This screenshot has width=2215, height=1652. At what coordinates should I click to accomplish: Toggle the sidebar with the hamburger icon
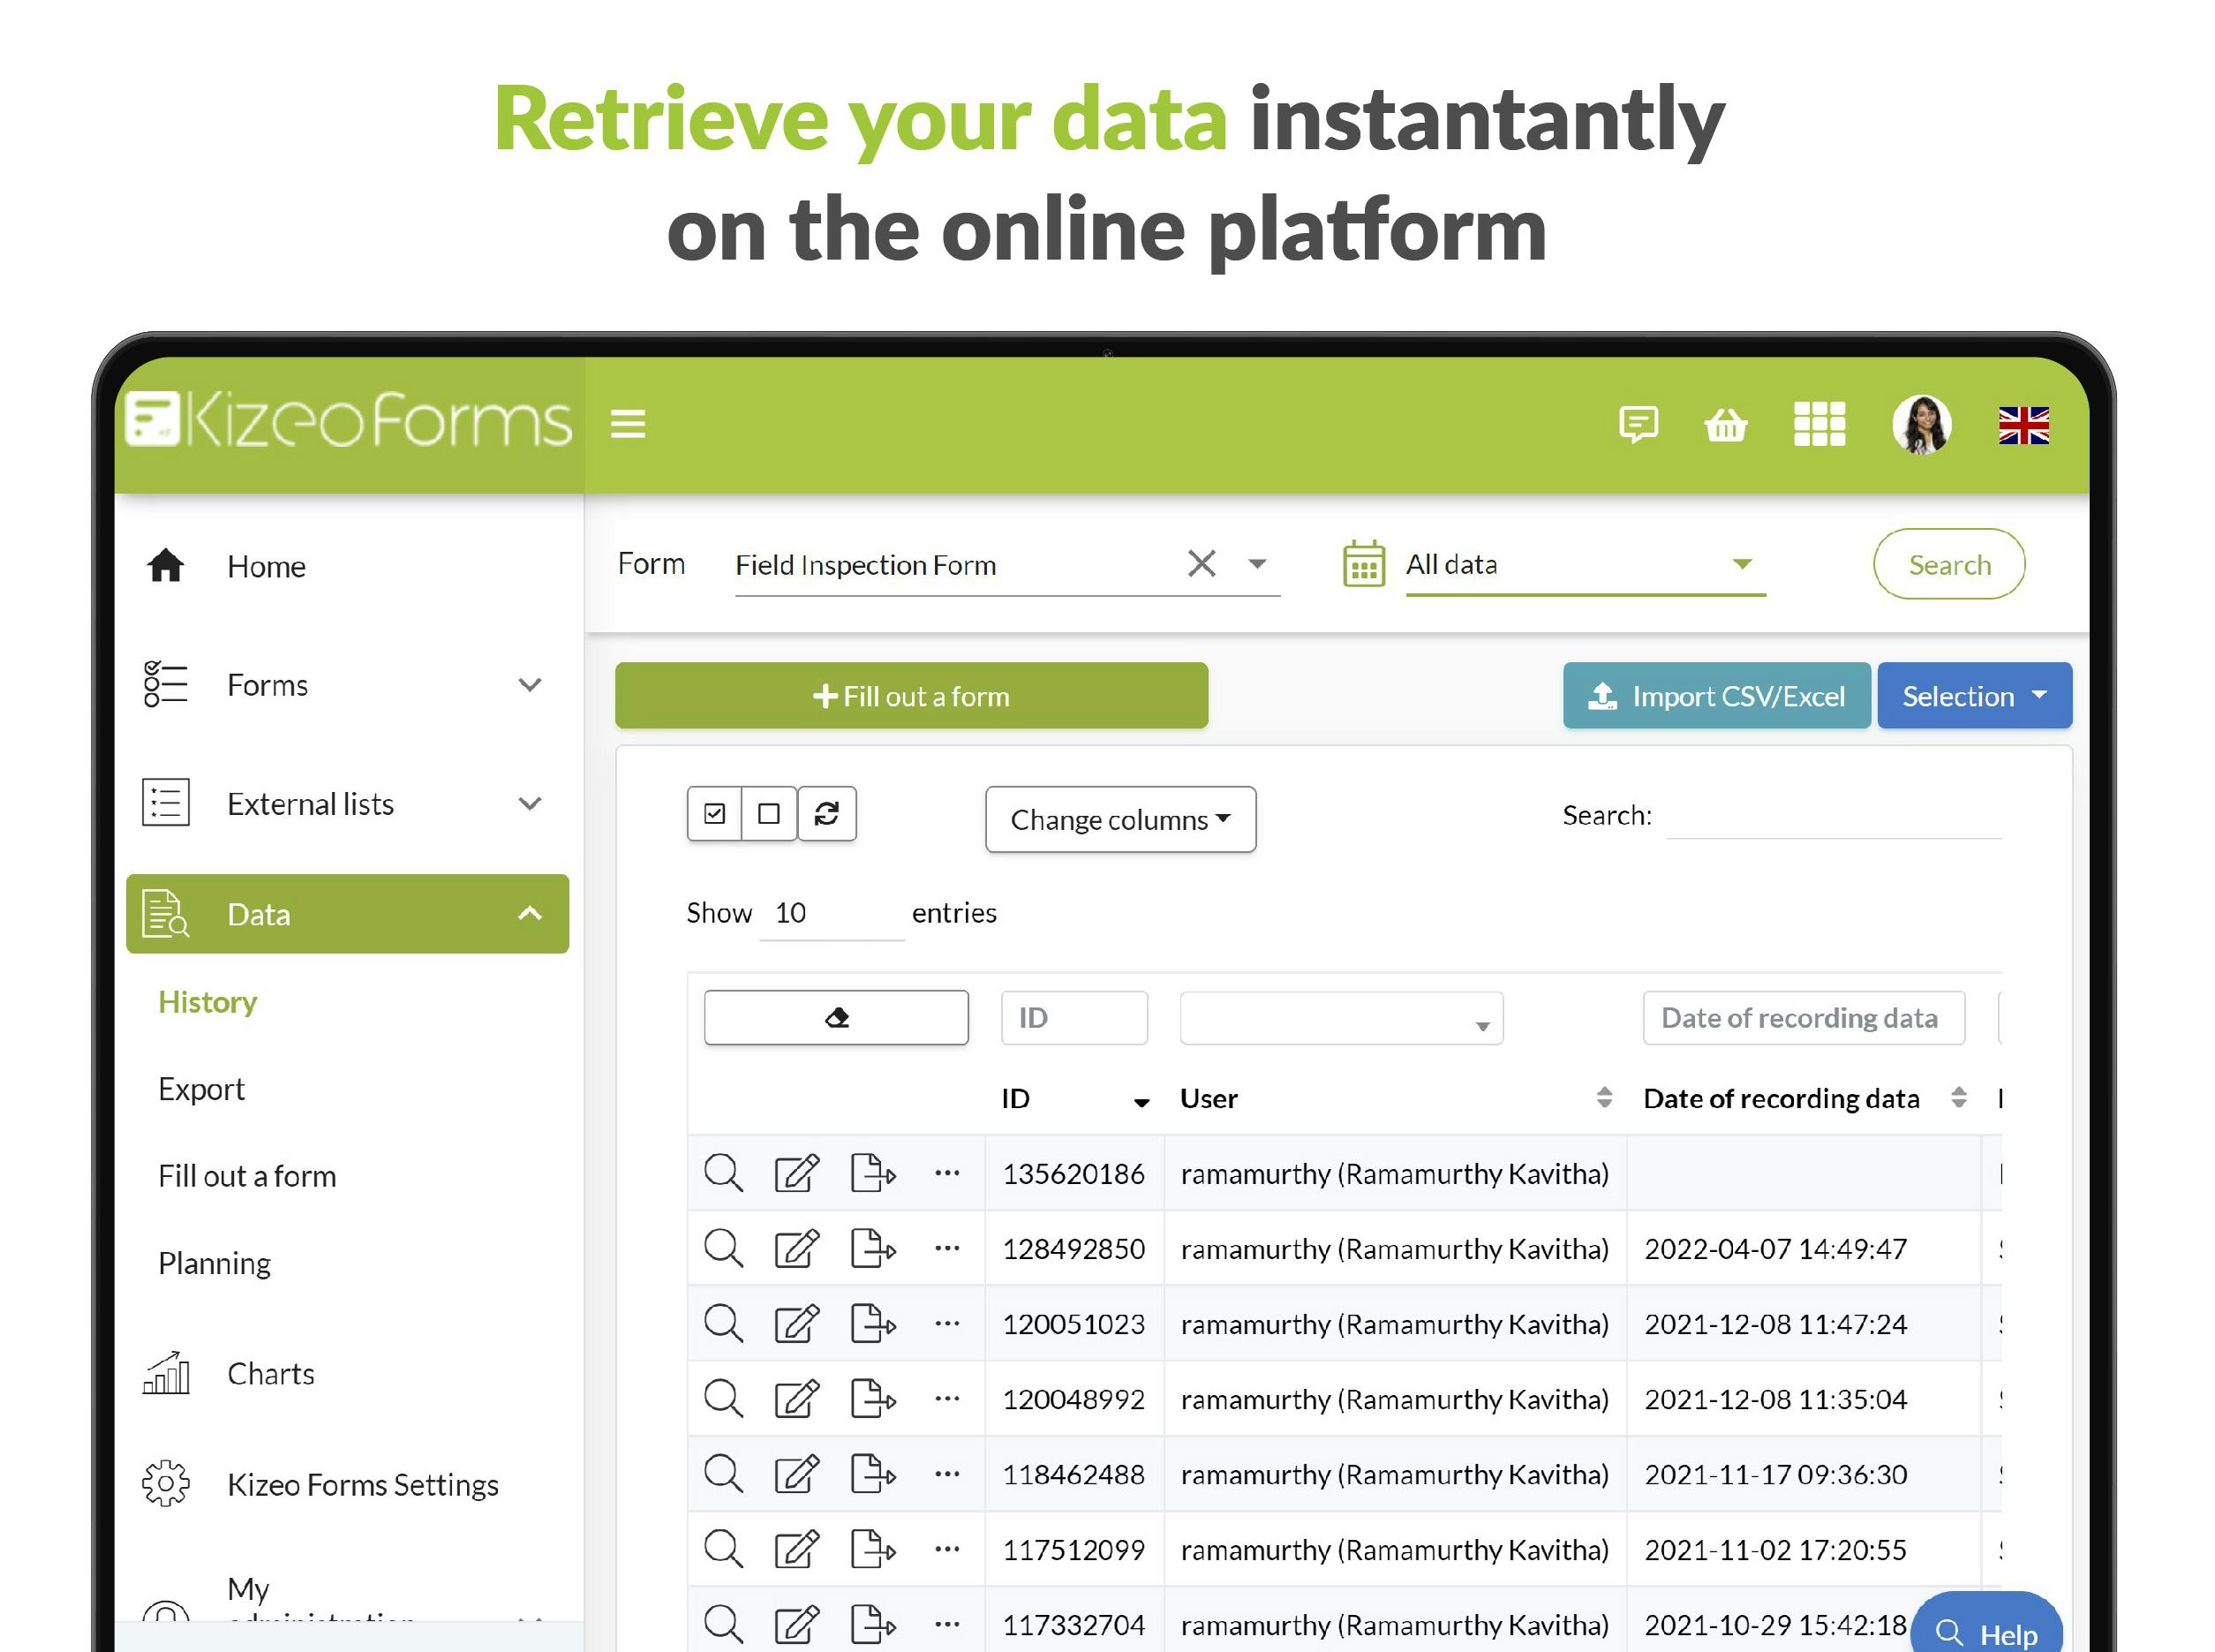pos(628,423)
